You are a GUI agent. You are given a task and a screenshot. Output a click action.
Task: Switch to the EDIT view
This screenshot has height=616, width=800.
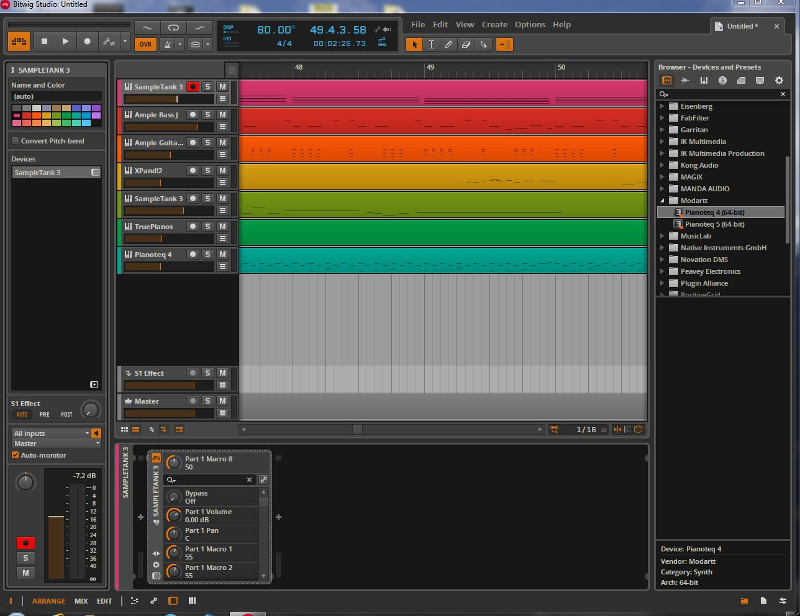(104, 601)
